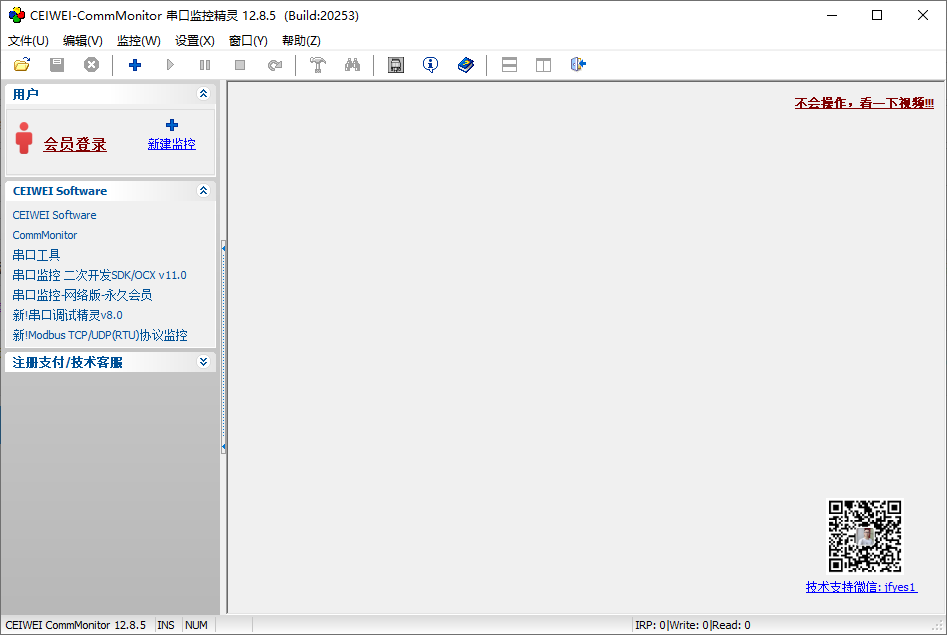
Task: Click the horizontal split window layout icon
Action: pyautogui.click(x=509, y=65)
